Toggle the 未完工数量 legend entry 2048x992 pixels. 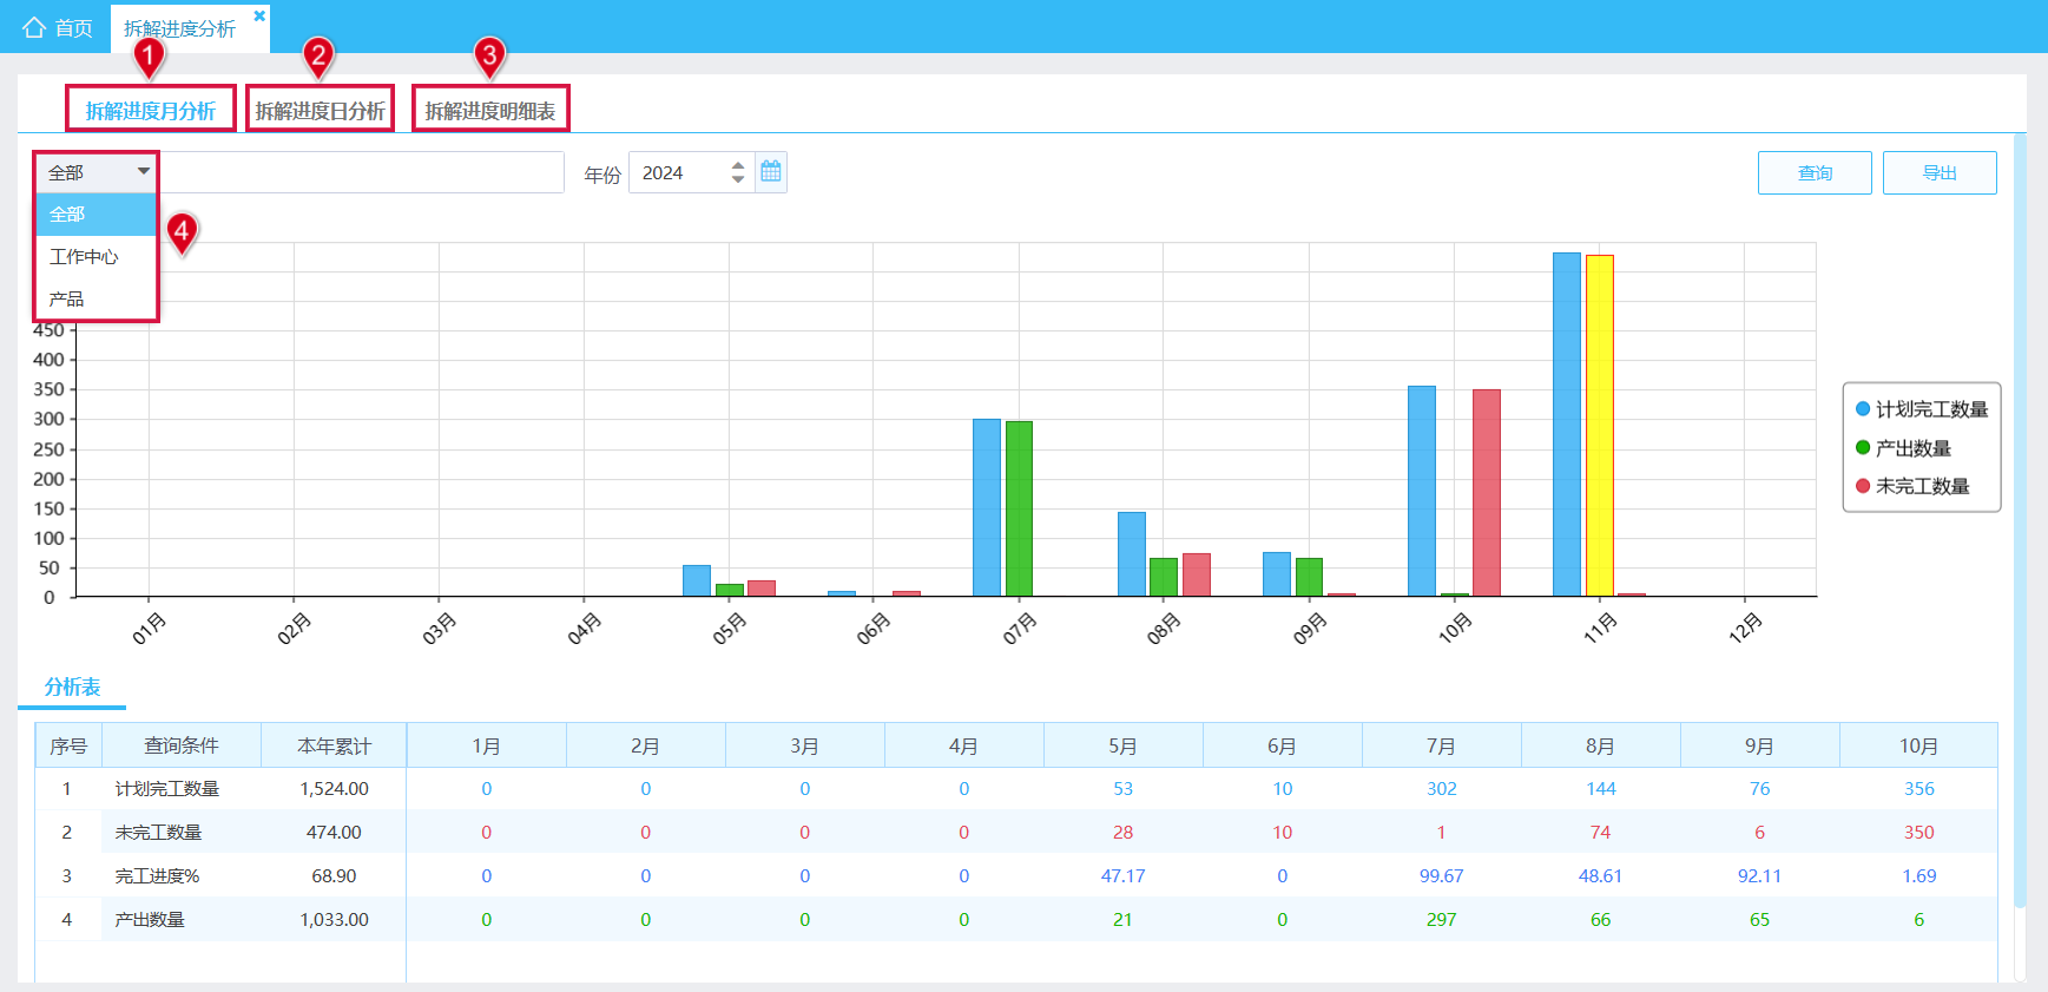click(1912, 486)
